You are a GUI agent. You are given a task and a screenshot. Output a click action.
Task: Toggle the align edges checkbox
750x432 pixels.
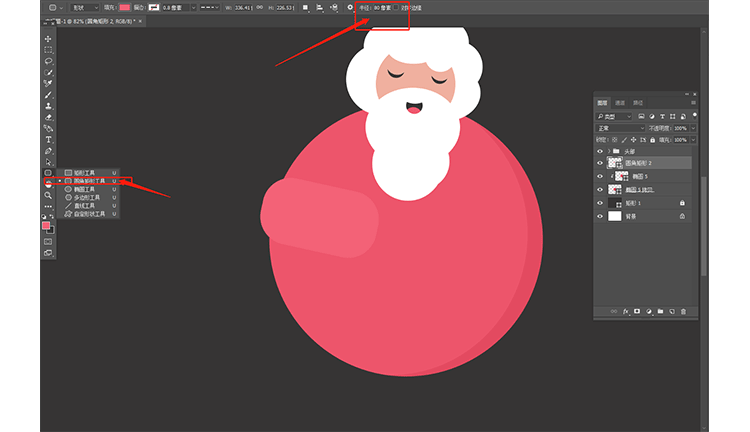pos(396,8)
